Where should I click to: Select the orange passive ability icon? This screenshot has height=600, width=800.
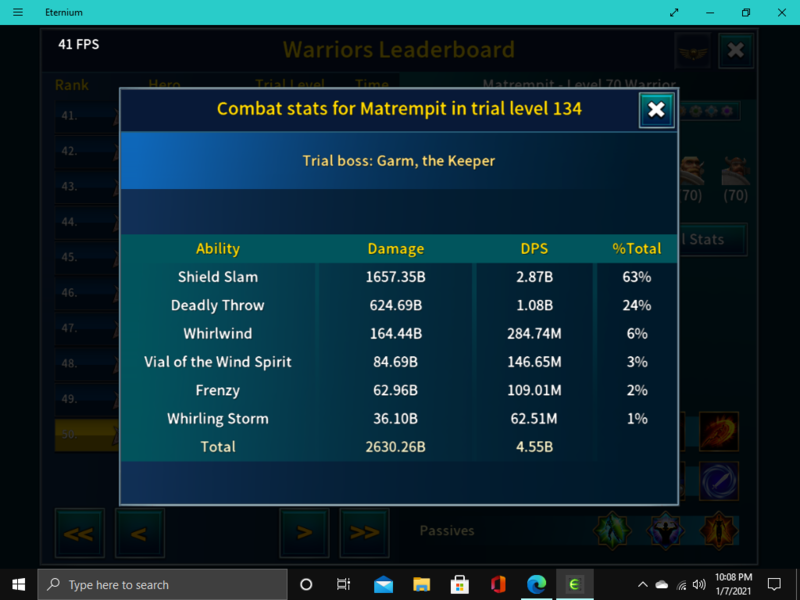[x=717, y=530]
